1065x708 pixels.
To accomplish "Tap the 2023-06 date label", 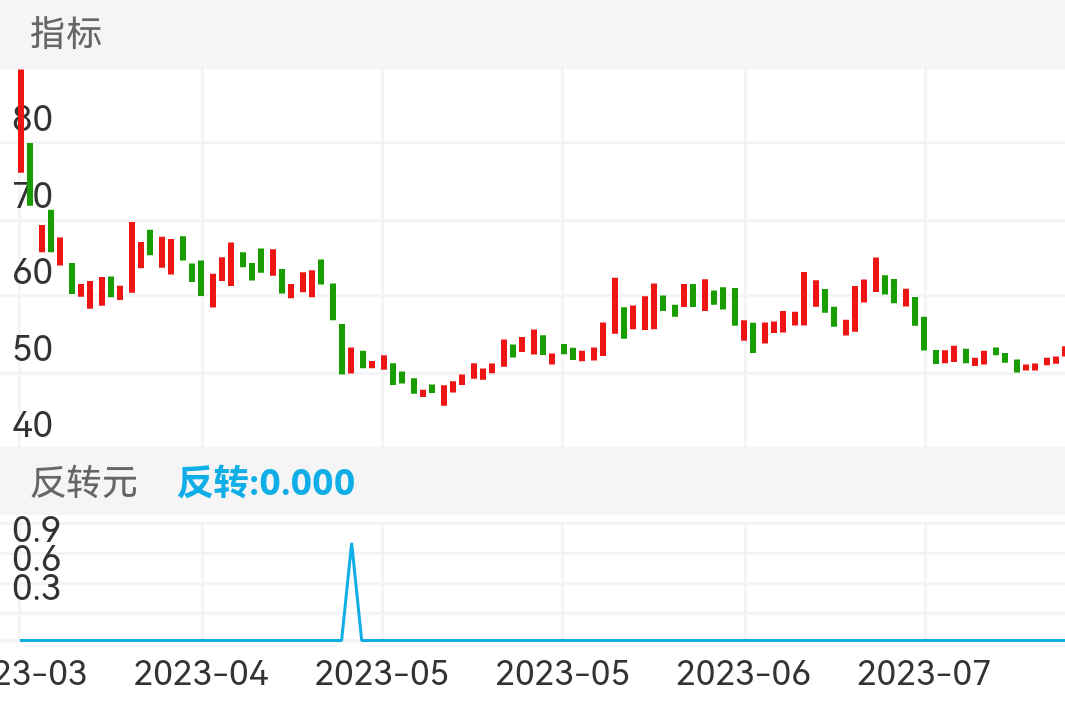I will pos(744,674).
